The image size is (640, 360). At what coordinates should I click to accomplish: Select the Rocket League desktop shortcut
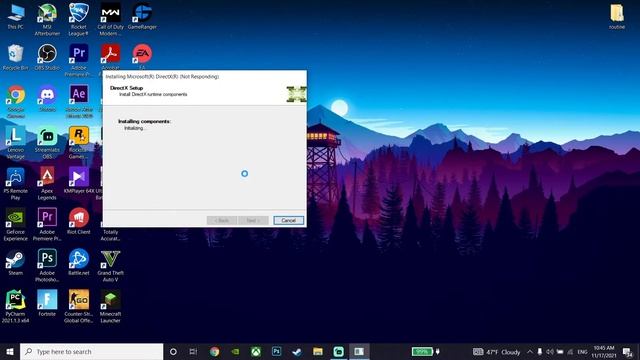pos(79,20)
